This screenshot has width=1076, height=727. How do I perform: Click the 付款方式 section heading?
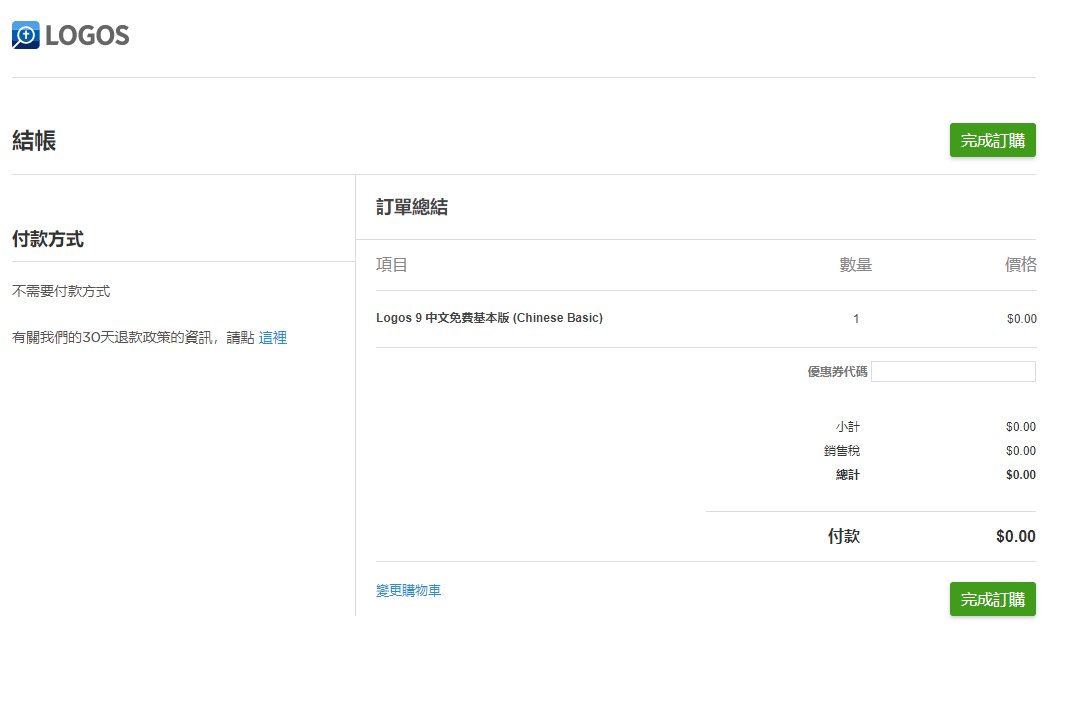click(48, 239)
